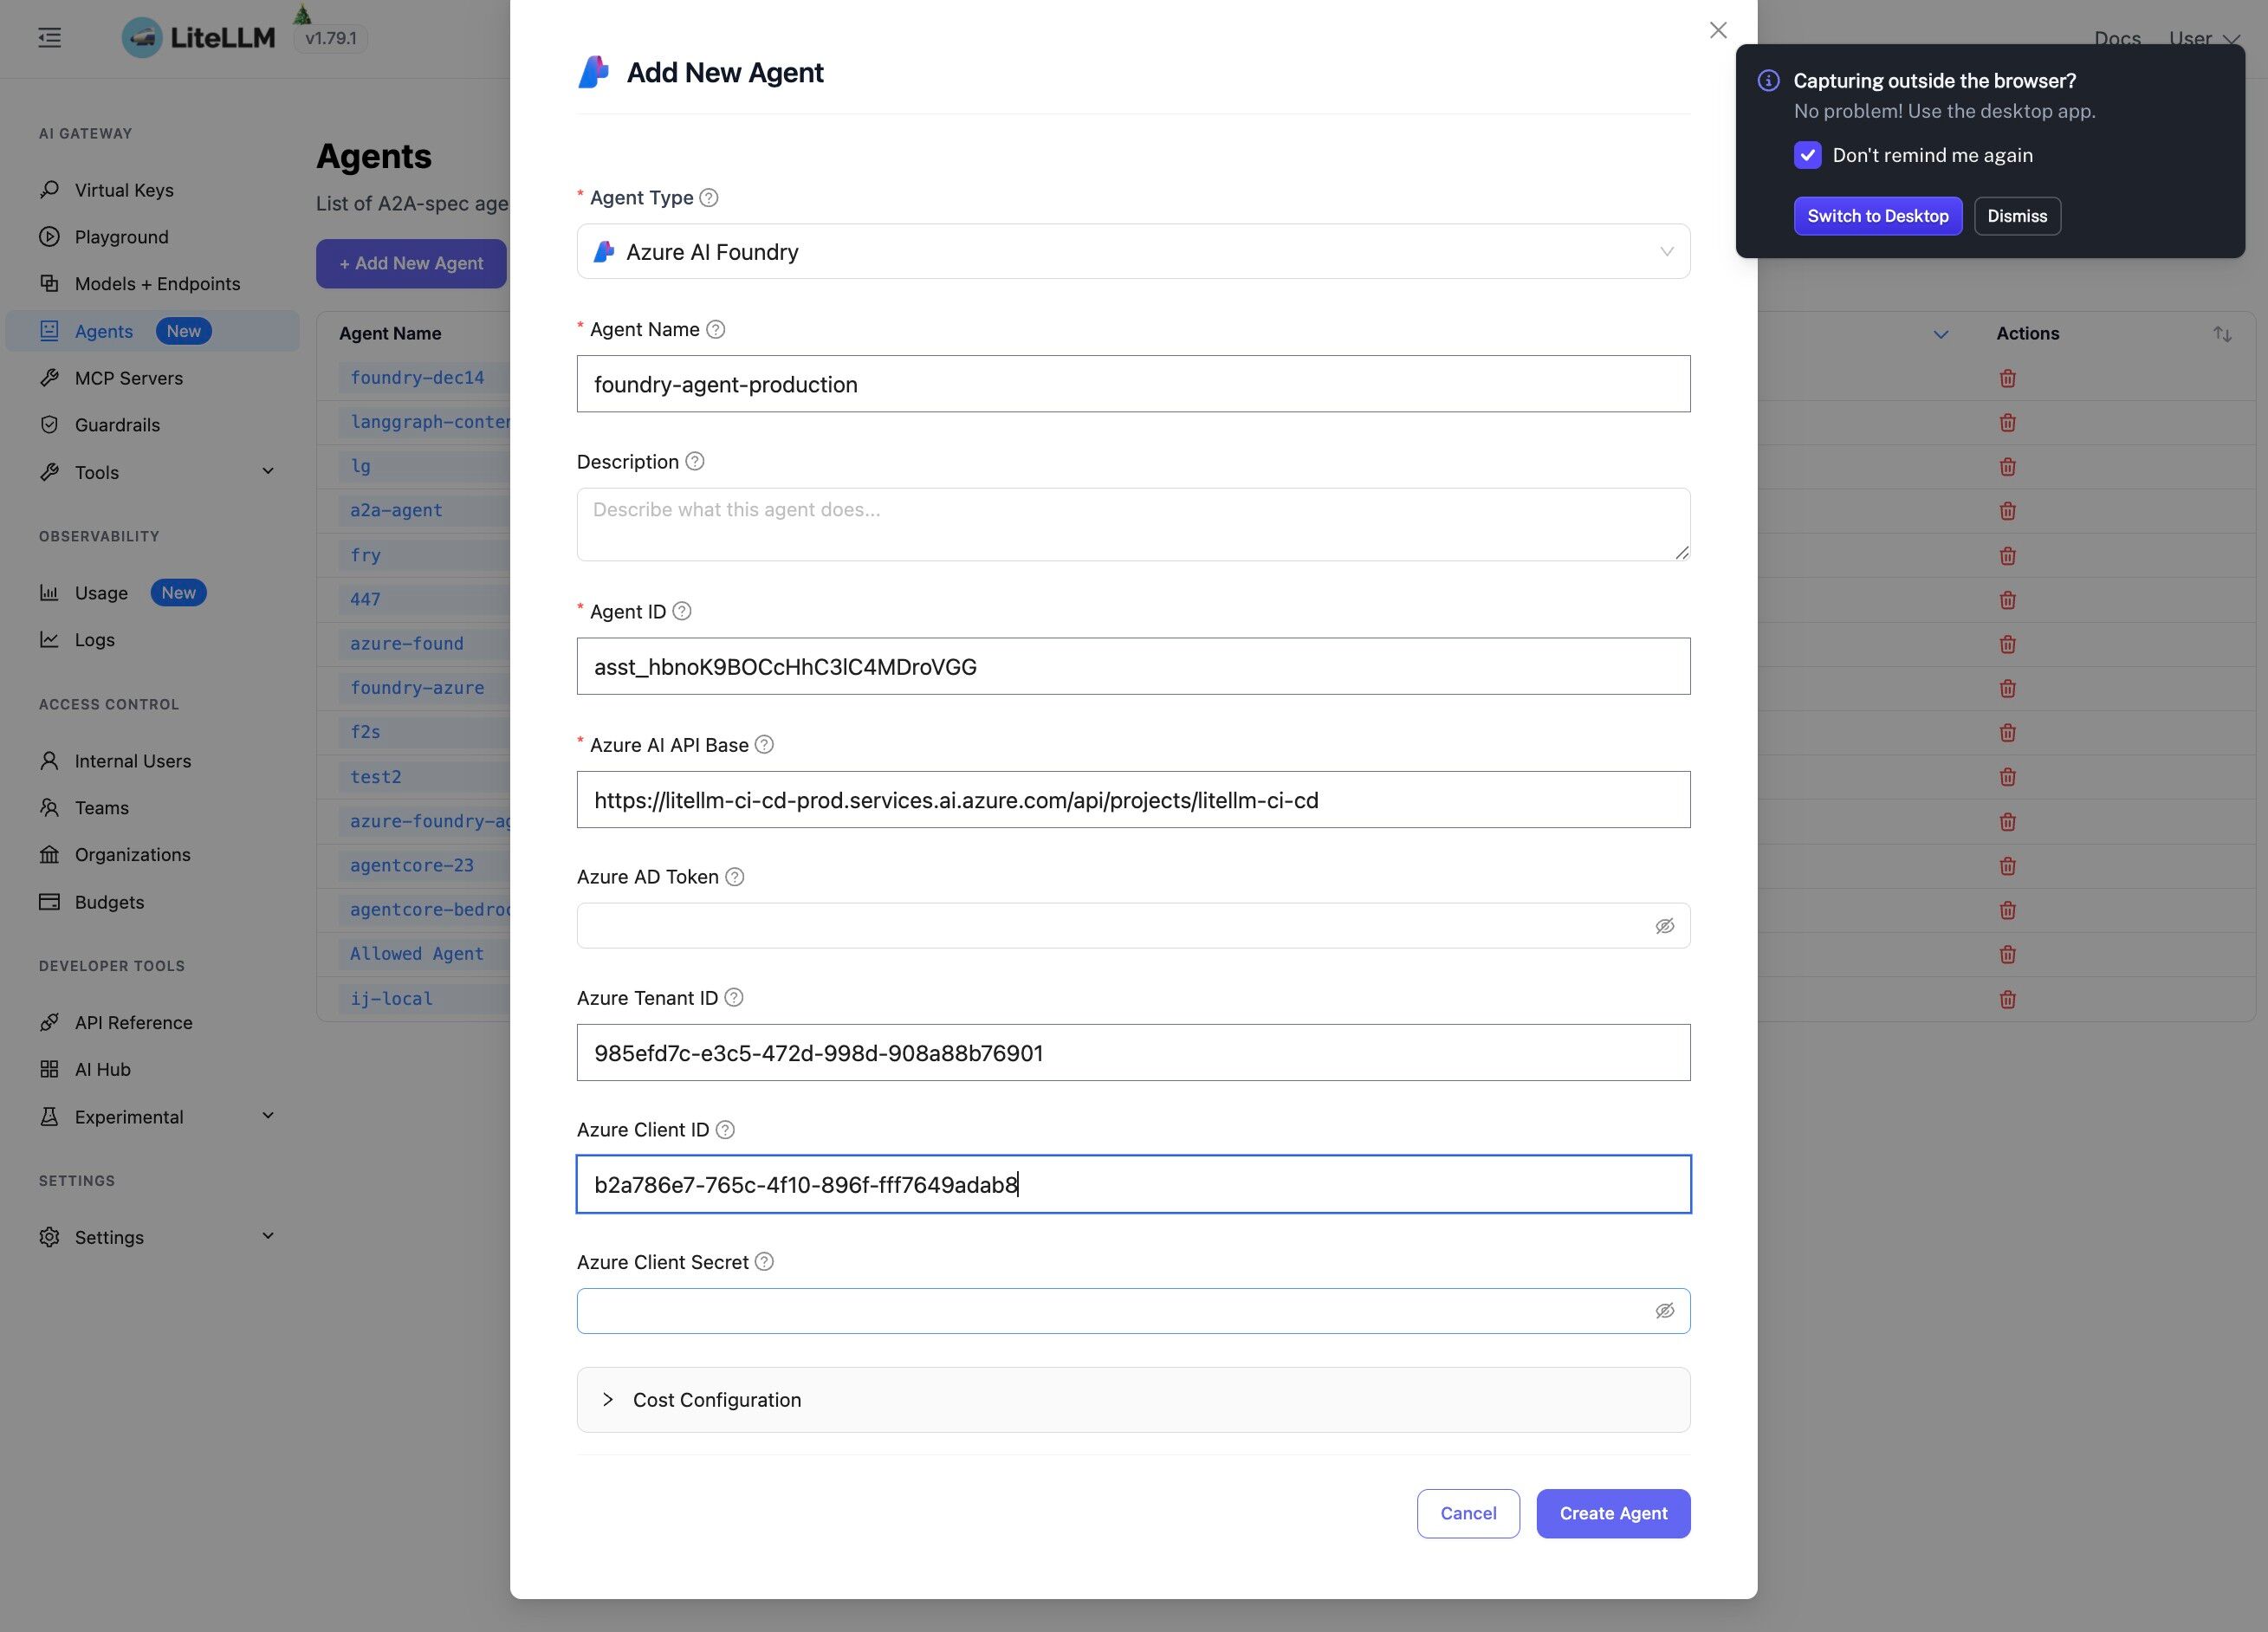The image size is (2268, 1632).
Task: Show the Azure AD Token value
Action: [1664, 925]
